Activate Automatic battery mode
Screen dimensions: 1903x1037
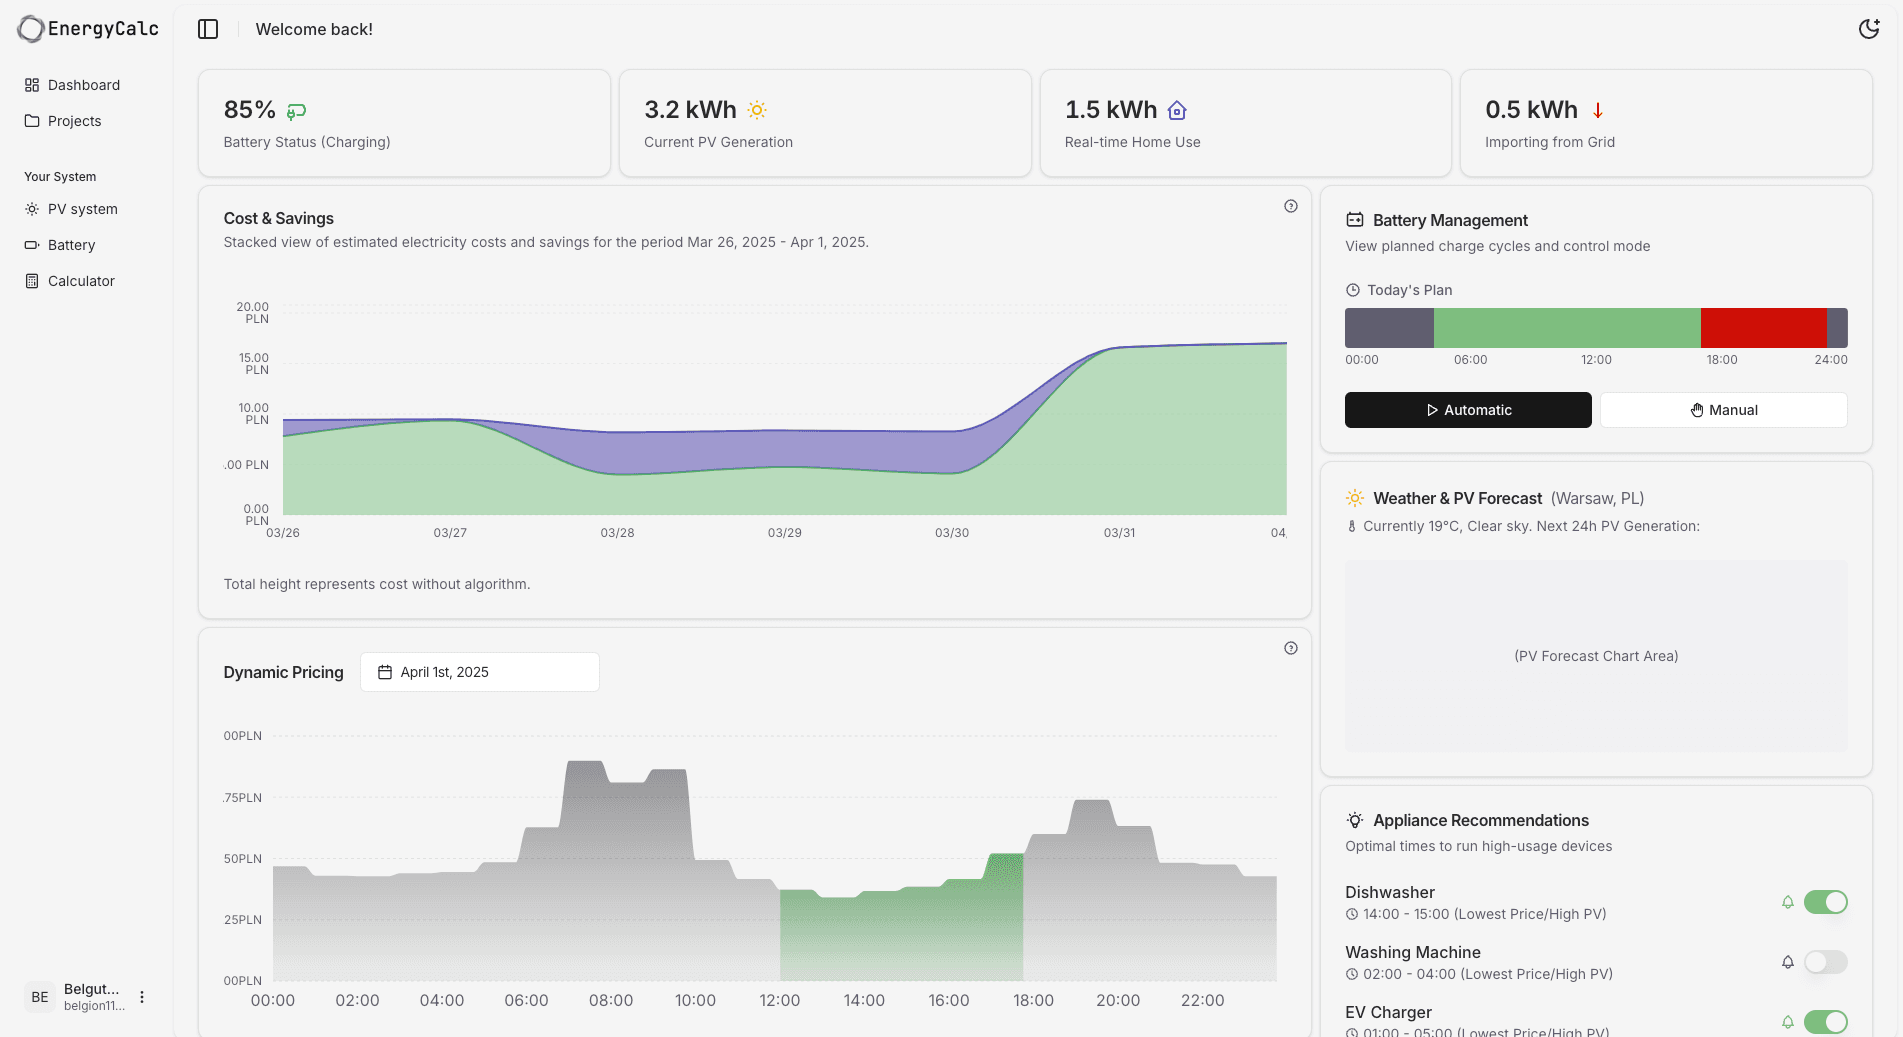pyautogui.click(x=1467, y=410)
